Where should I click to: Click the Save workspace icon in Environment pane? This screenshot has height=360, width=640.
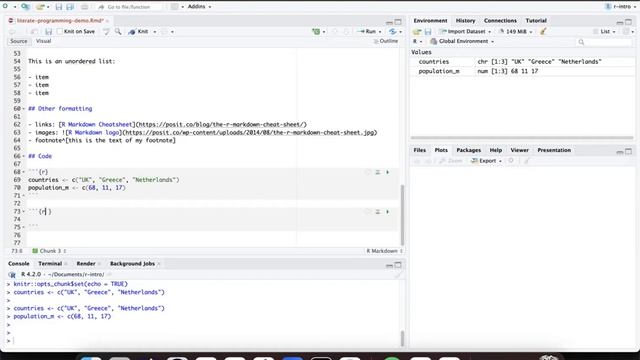[x=428, y=31]
